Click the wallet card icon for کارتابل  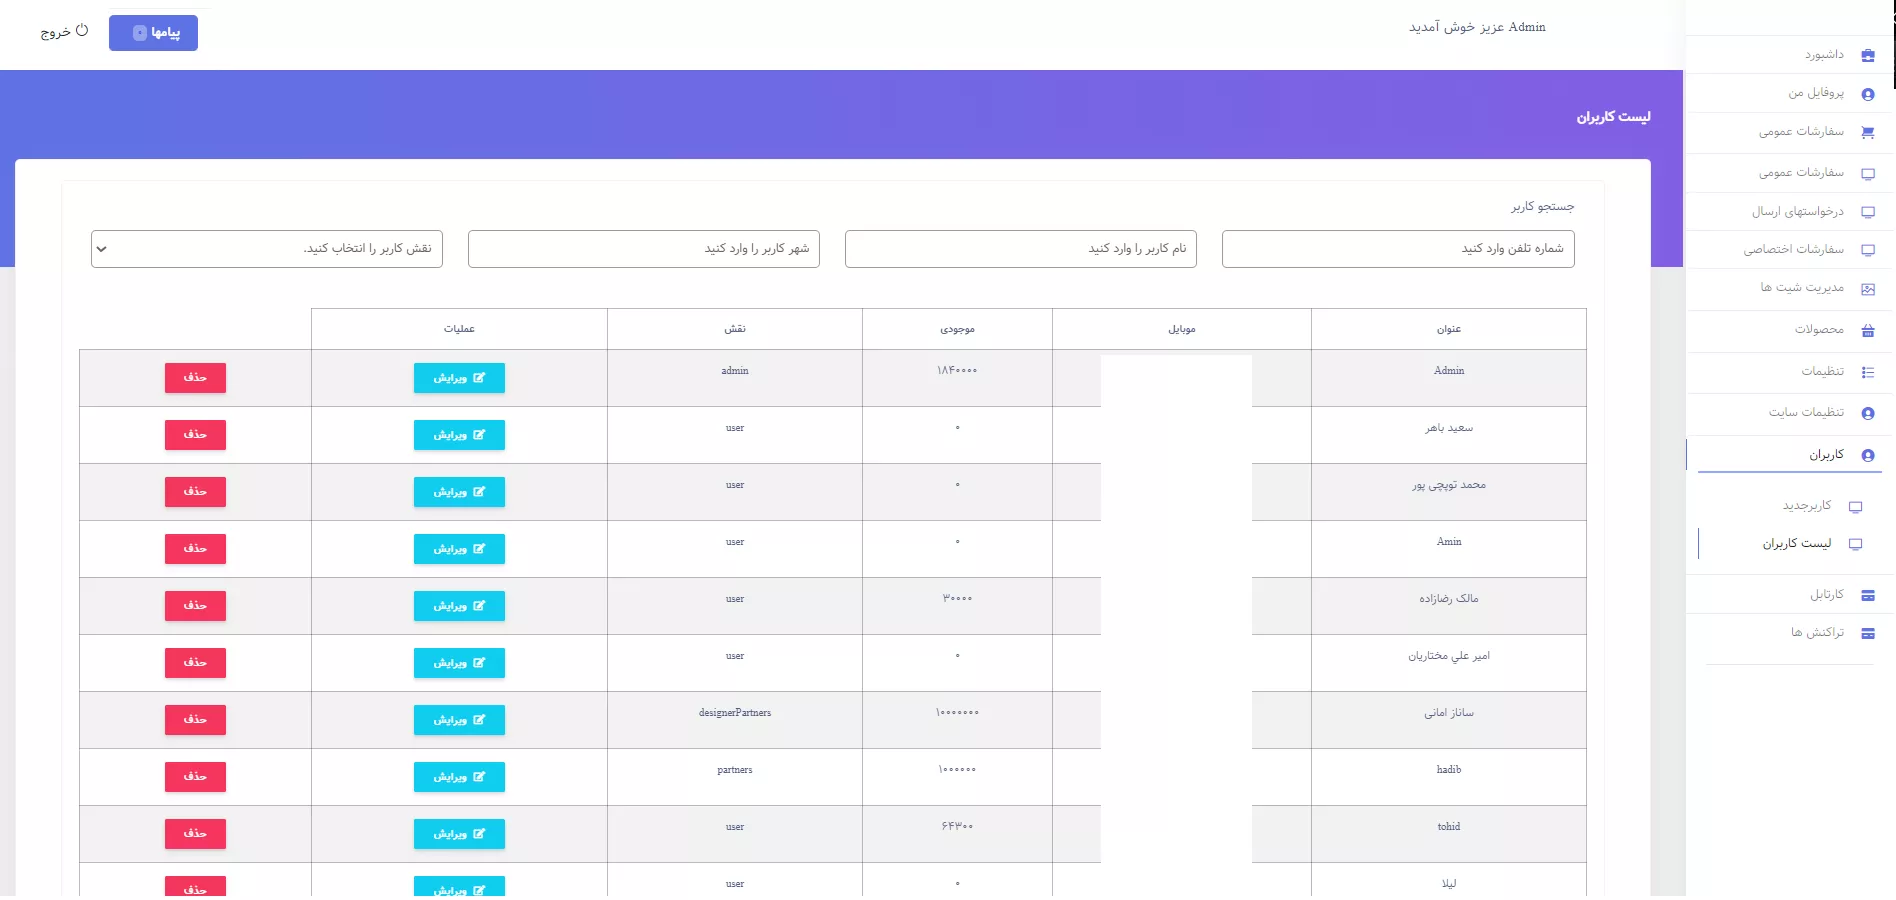[1867, 595]
